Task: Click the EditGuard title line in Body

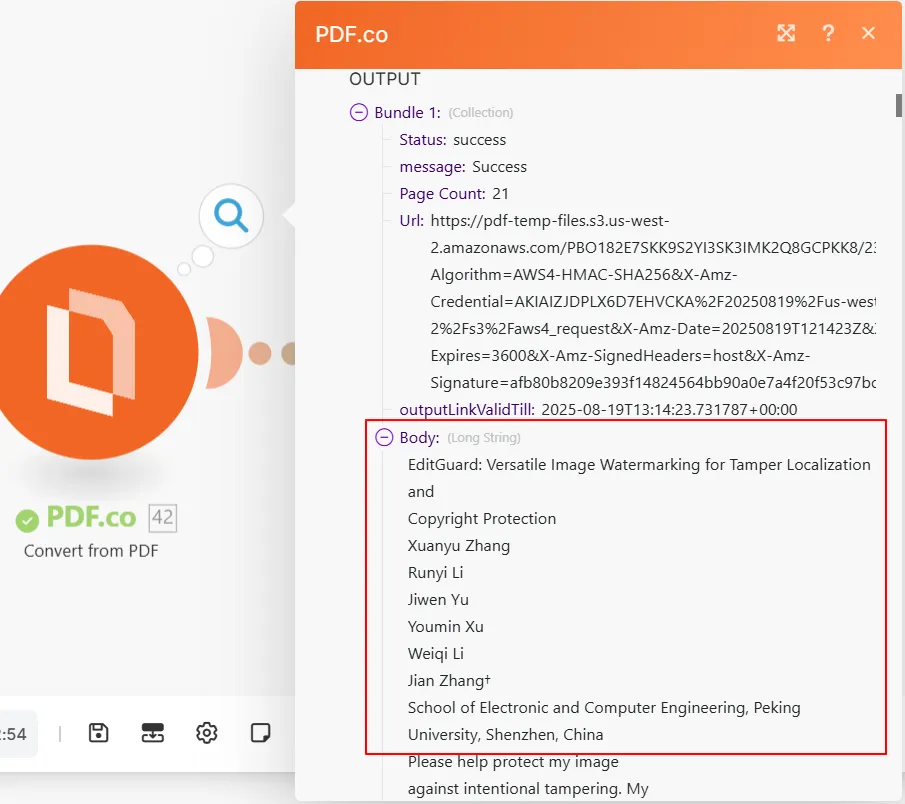Action: pos(639,465)
